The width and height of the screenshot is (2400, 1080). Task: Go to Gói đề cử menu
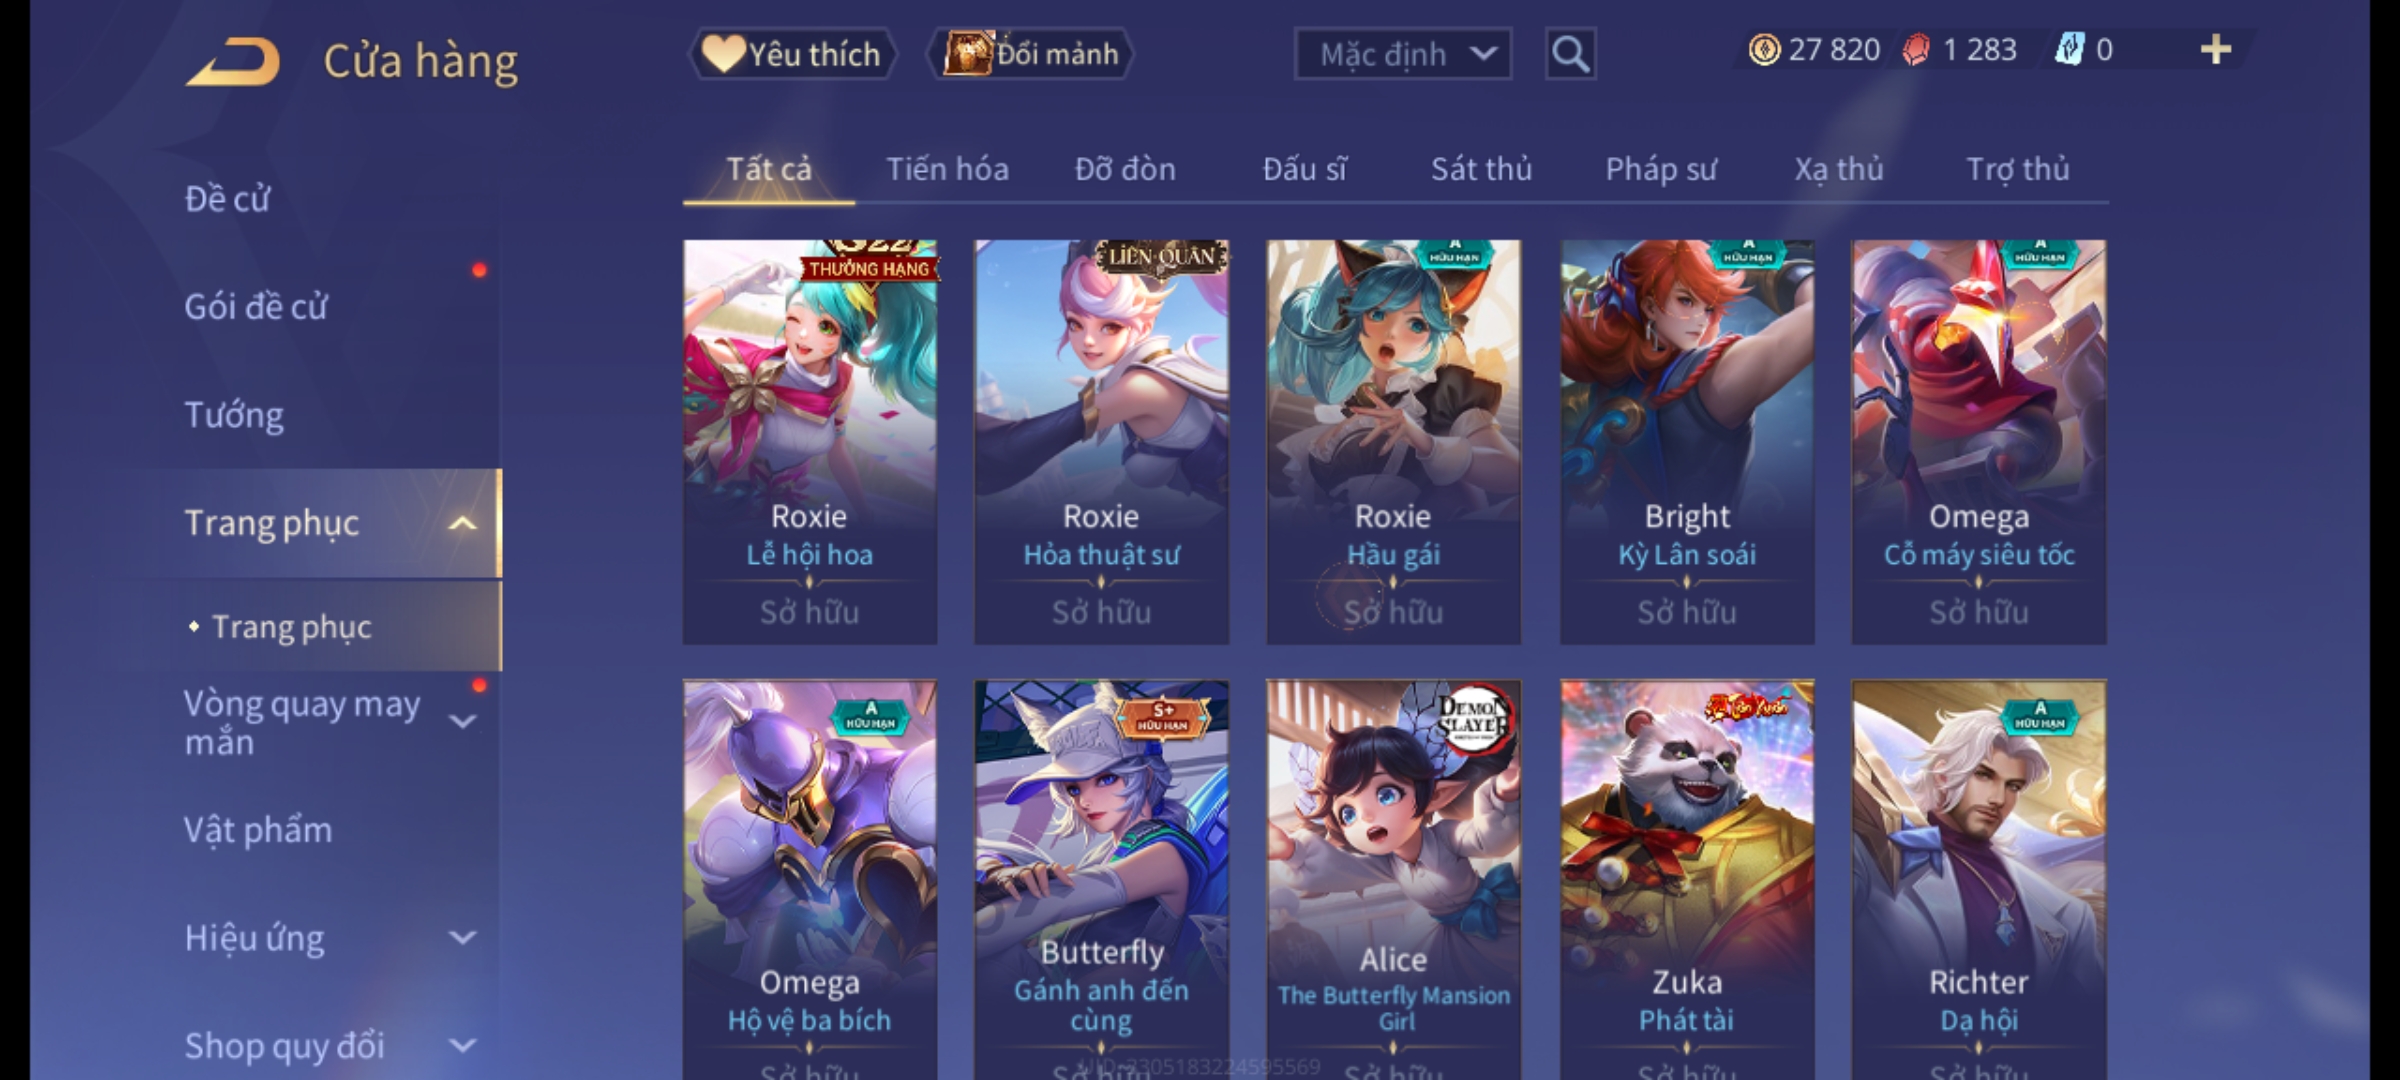256,307
